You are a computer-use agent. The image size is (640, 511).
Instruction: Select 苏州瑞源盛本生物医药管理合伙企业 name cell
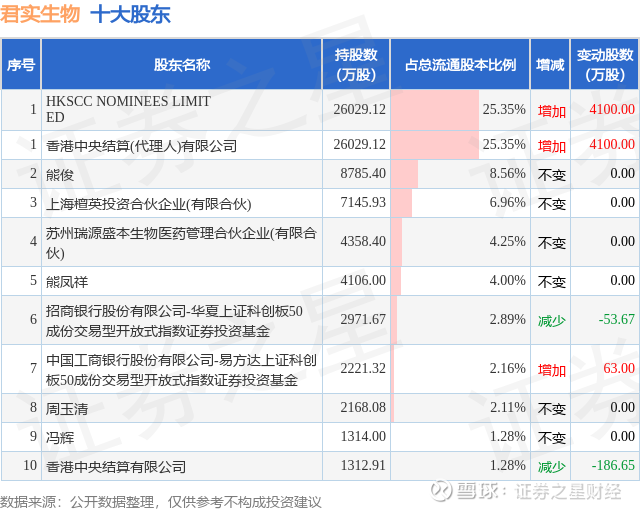pos(181,242)
